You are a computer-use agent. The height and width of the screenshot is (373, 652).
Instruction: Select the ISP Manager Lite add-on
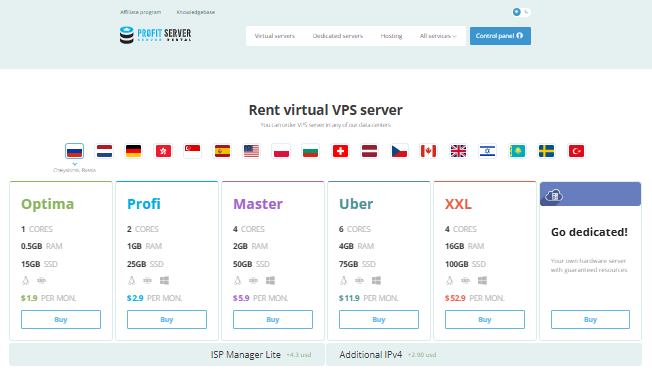click(x=167, y=355)
